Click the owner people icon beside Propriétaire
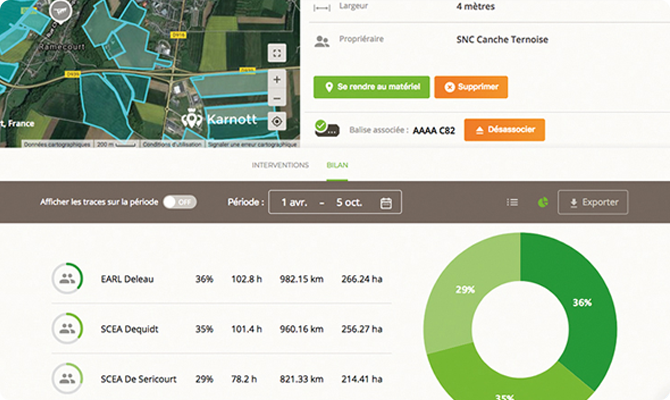Screen dimensions: 670x400 tap(322, 41)
